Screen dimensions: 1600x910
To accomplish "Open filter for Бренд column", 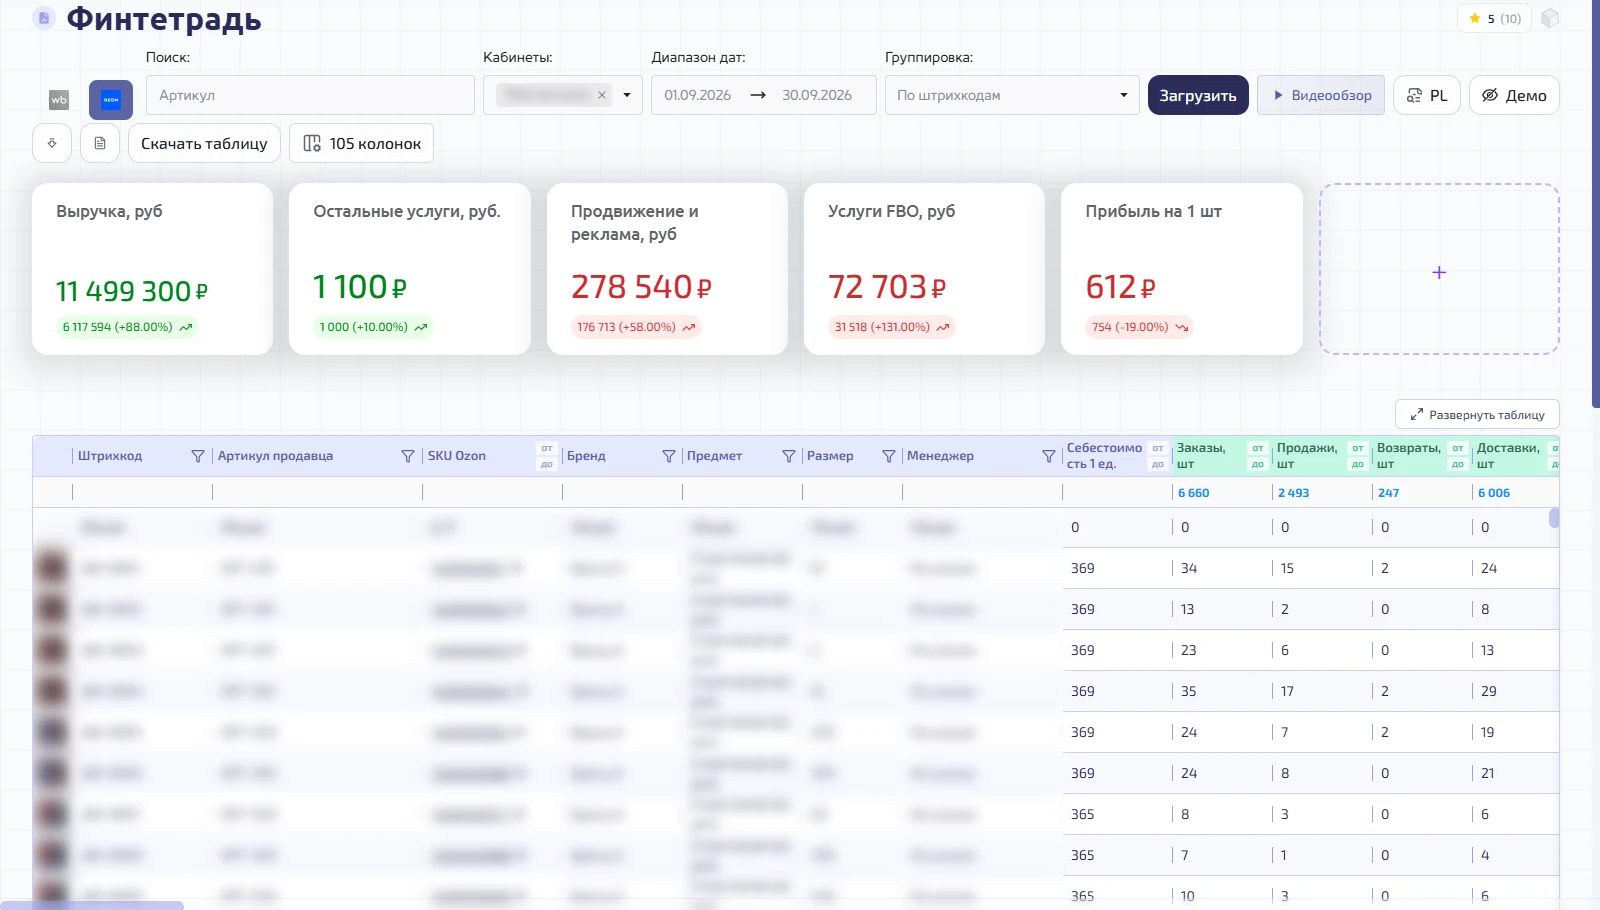I will (x=668, y=456).
